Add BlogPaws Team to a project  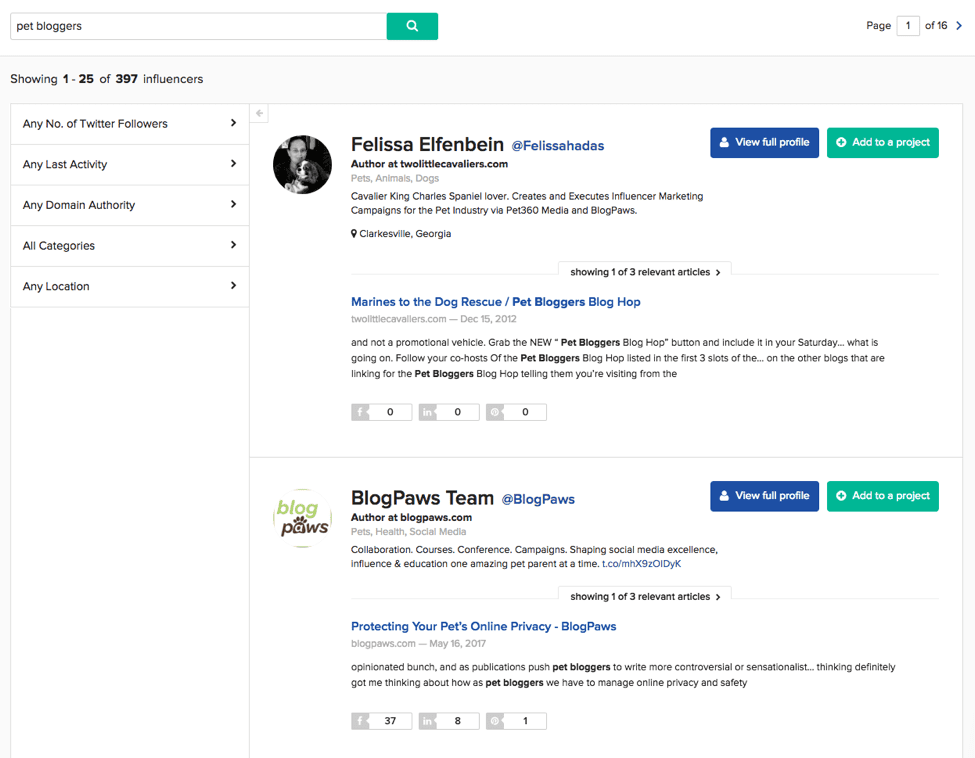[882, 496]
